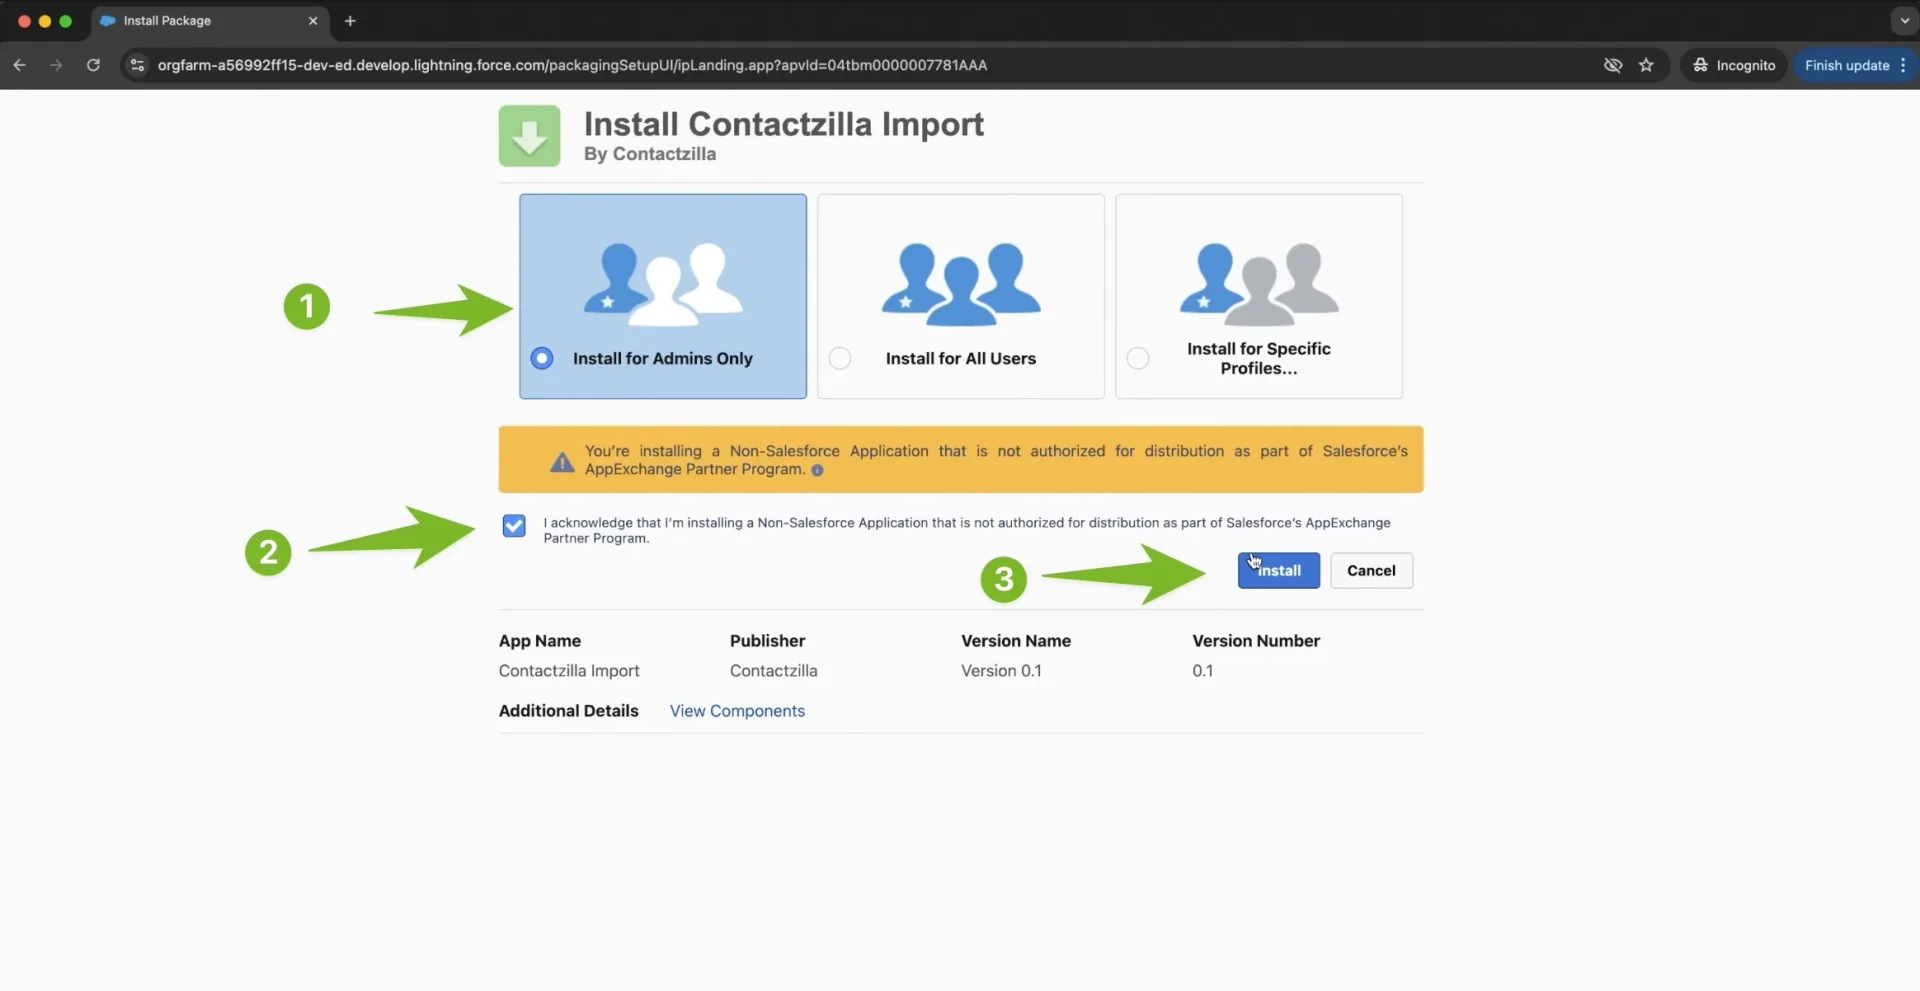Click the green package download icon
Screen dimensions: 1920x991
coord(529,136)
